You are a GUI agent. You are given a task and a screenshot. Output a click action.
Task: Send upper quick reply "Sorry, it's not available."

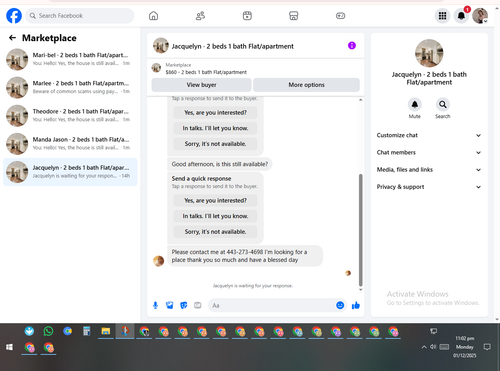(x=215, y=144)
